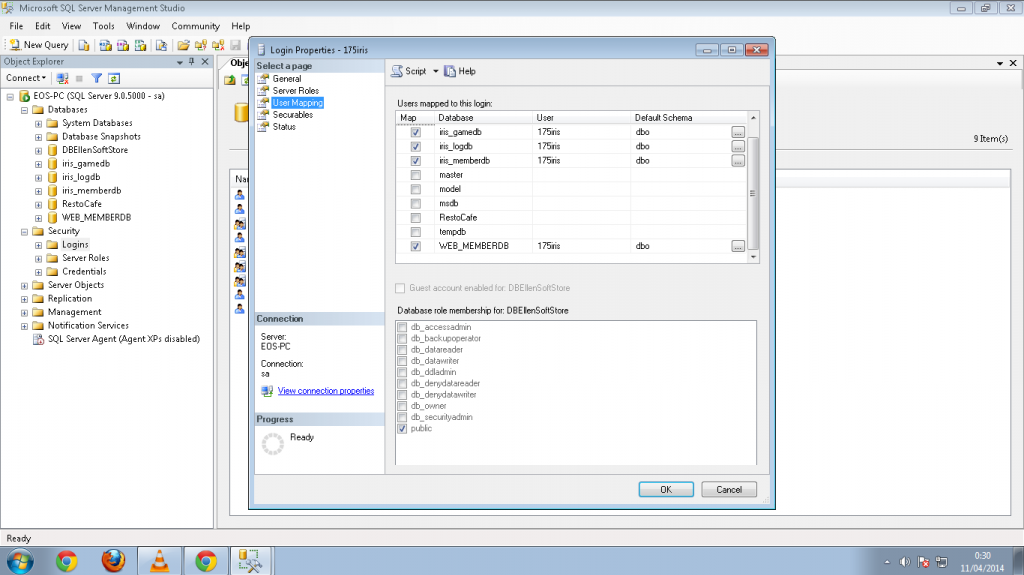Click the schema browse button for WEB_MEMBERDB
Screen dimensions: 1024x575
pyautogui.click(x=738, y=246)
